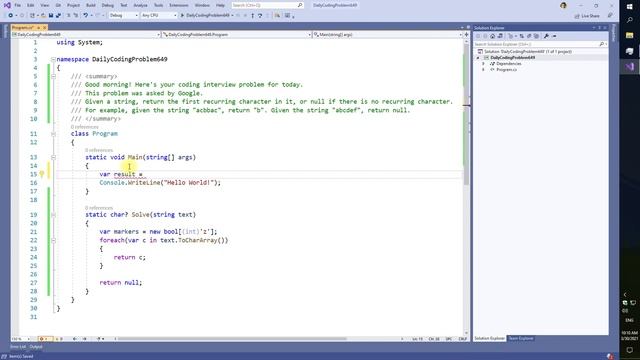Click the Collapse All icon in Solution Explorer

[529, 36]
